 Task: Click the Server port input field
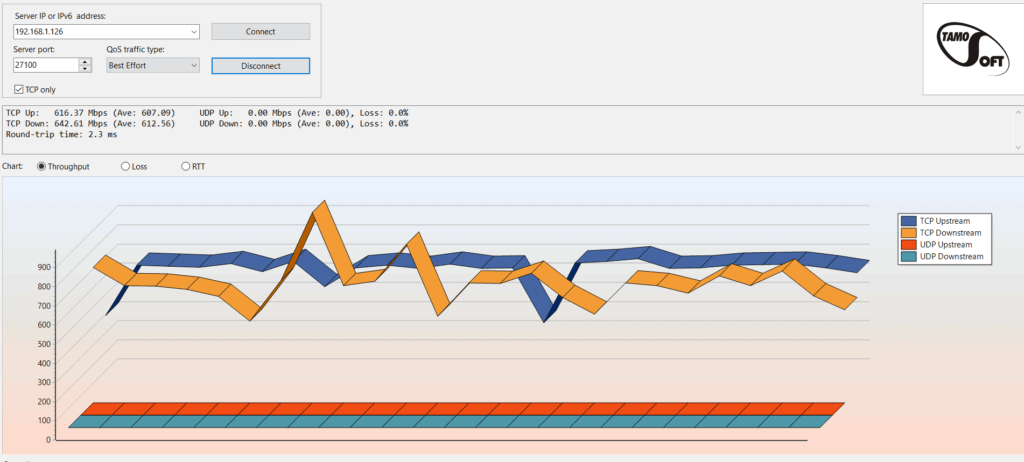pyautogui.click(x=45, y=65)
